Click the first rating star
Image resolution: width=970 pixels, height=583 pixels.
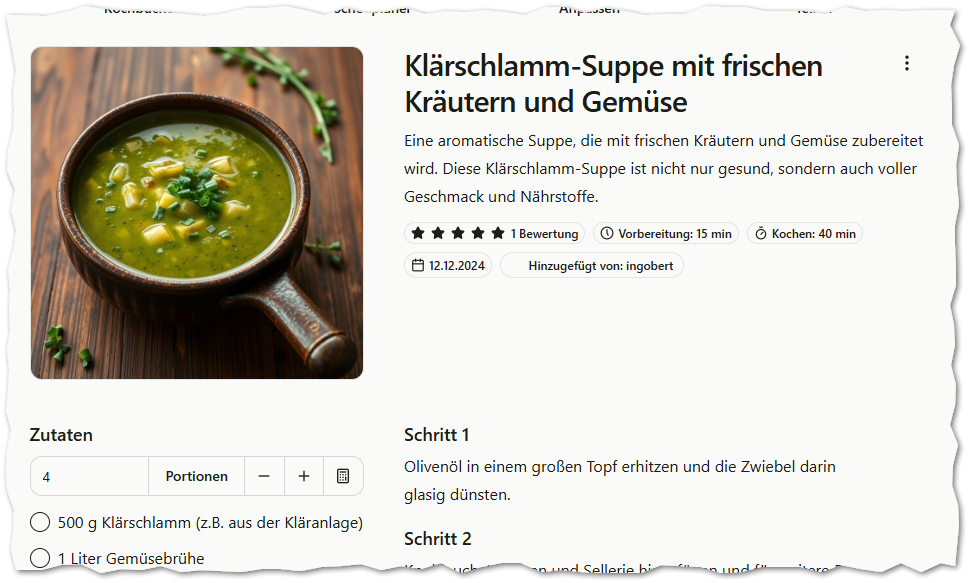418,233
